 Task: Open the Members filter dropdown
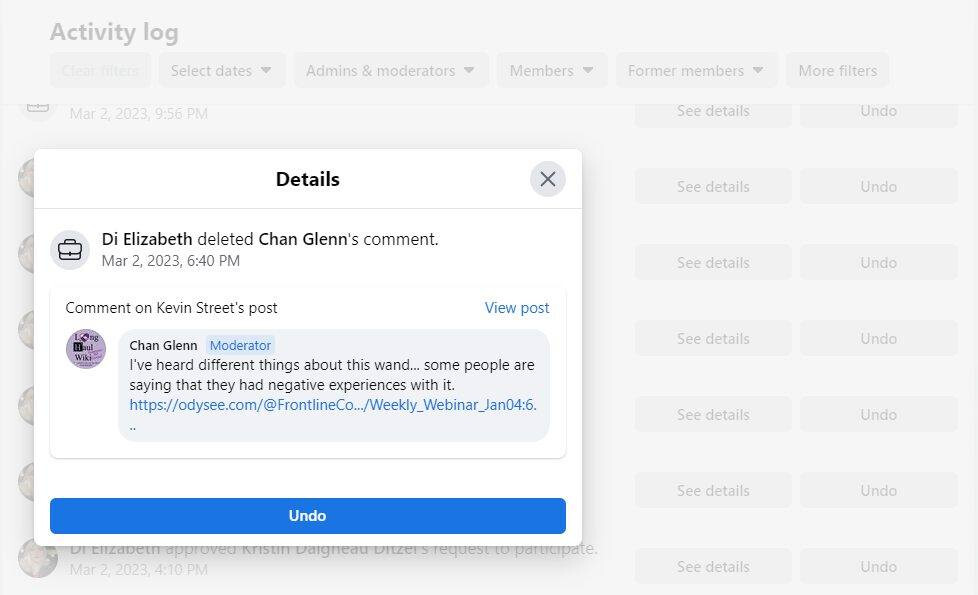551,71
